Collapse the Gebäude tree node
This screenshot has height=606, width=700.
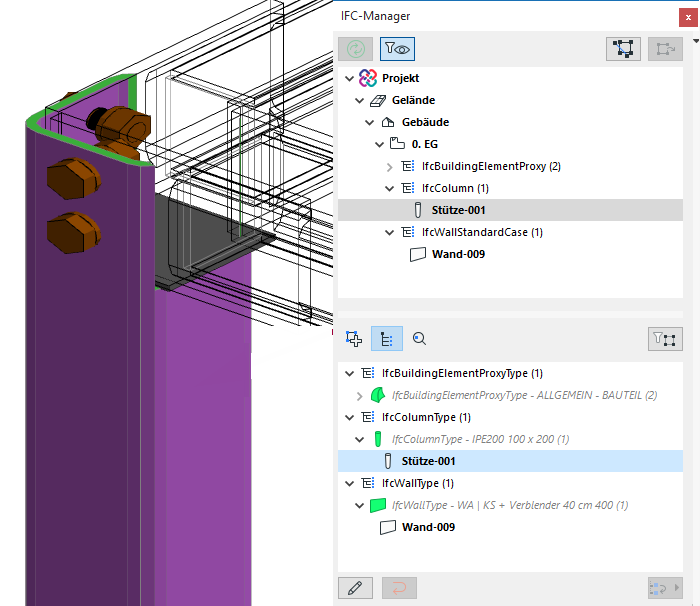[369, 122]
